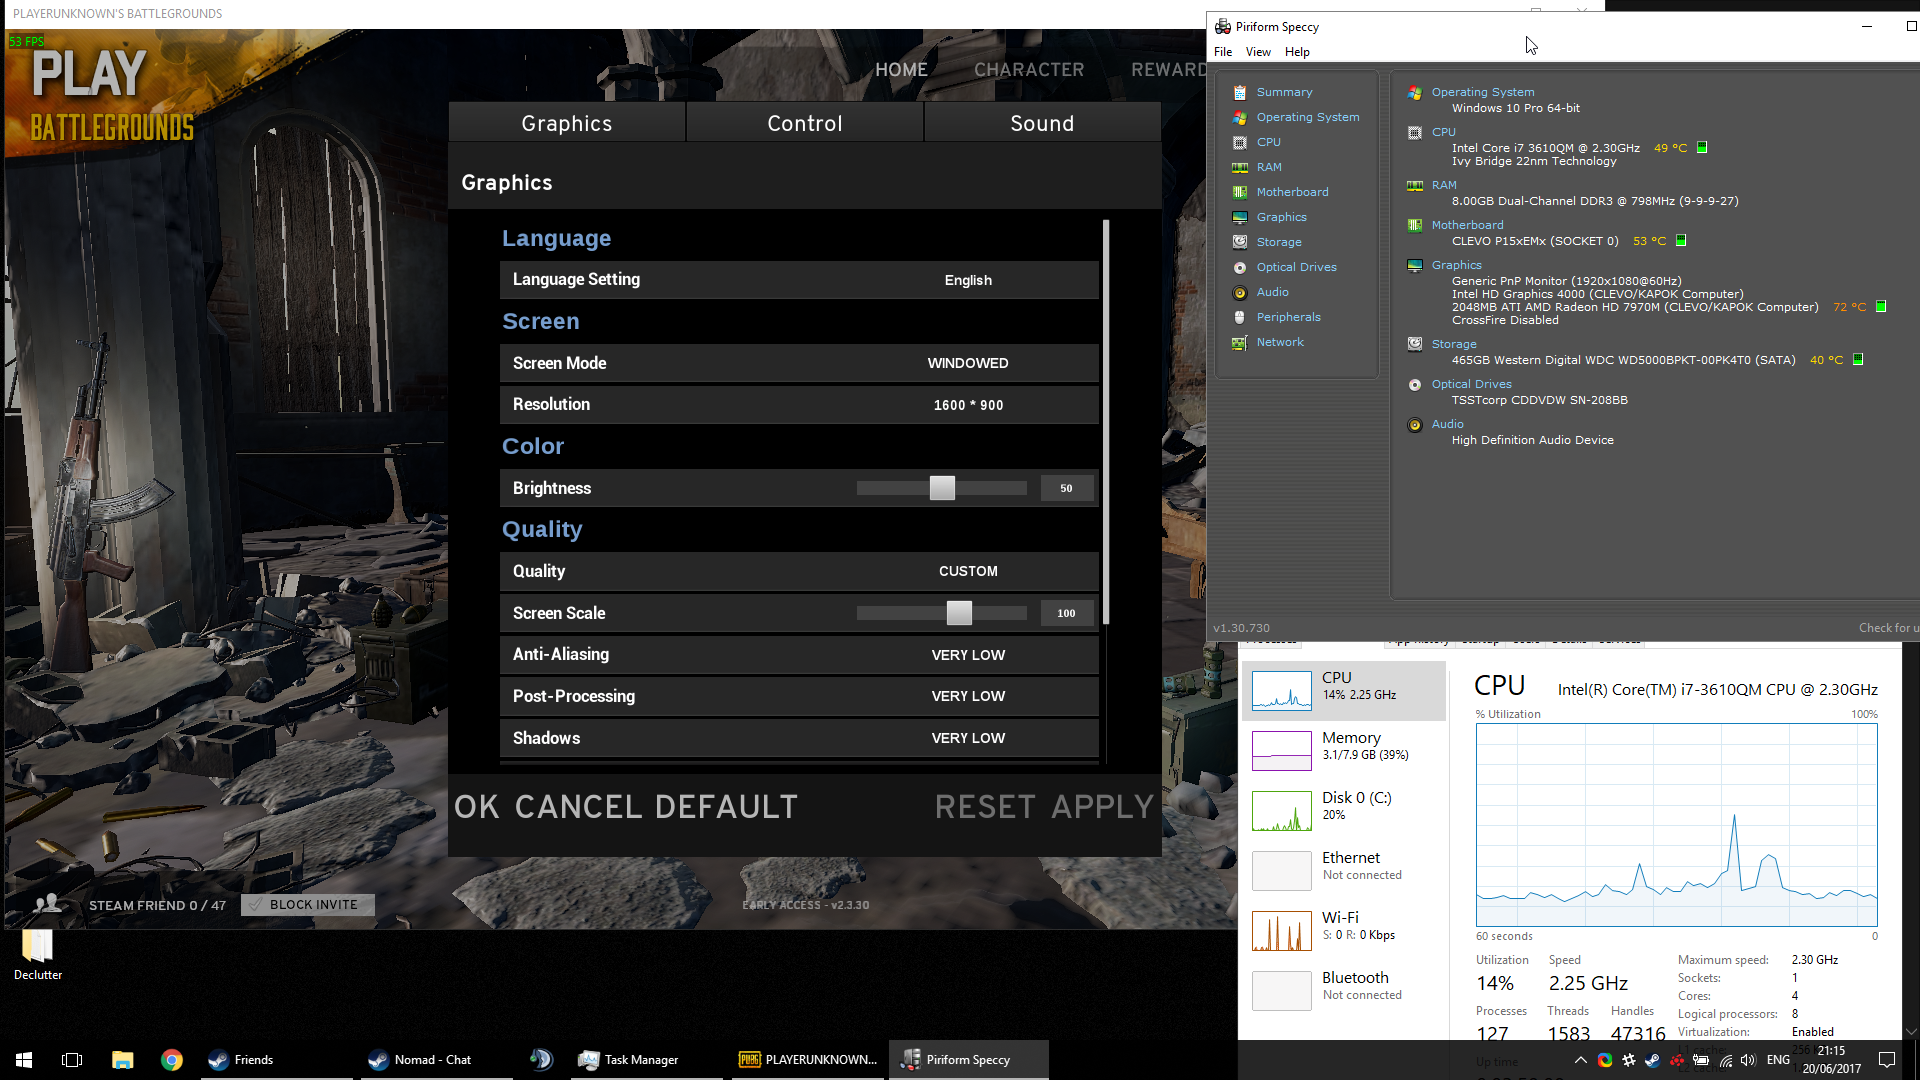Select CPU chip icon in Speccy sidebar

pyautogui.click(x=1240, y=142)
